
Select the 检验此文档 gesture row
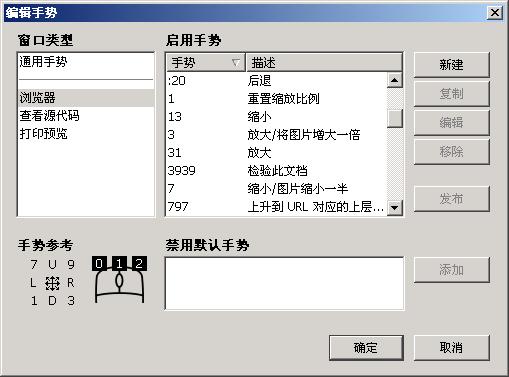tap(277, 171)
